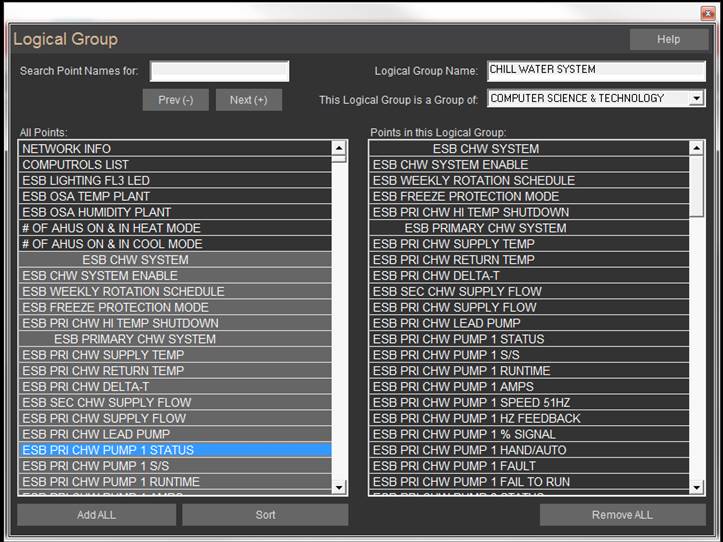This screenshot has width=723, height=542.
Task: Click the Sort button
Action: [x=265, y=515]
